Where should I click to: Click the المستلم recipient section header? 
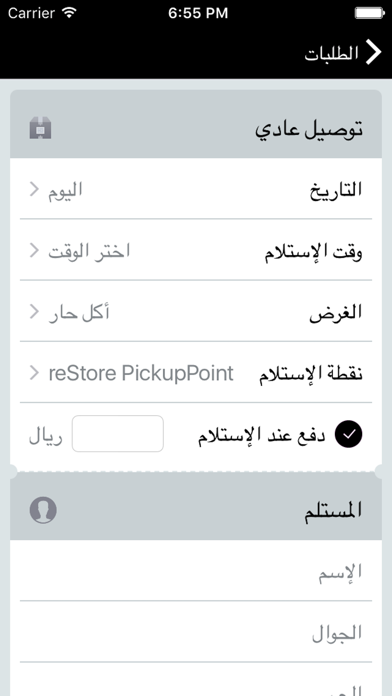coord(196,509)
